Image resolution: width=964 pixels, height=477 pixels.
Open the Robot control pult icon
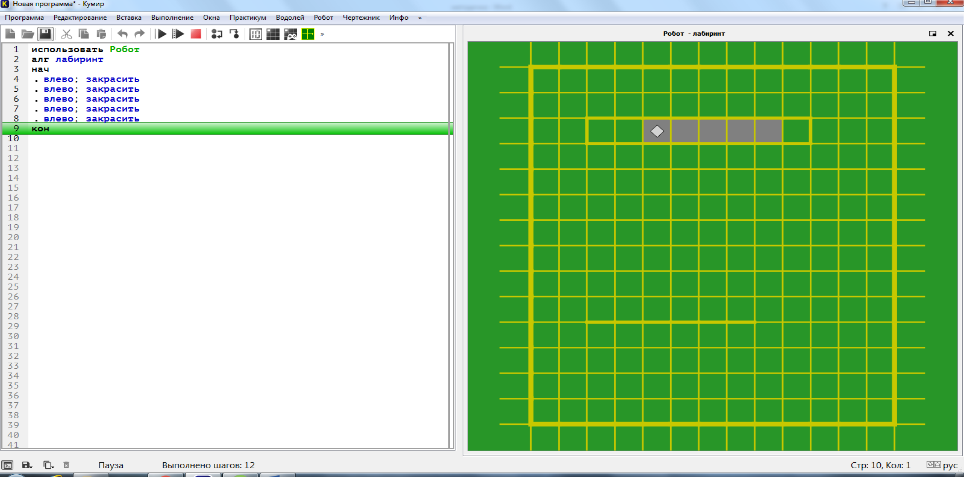click(x=290, y=34)
